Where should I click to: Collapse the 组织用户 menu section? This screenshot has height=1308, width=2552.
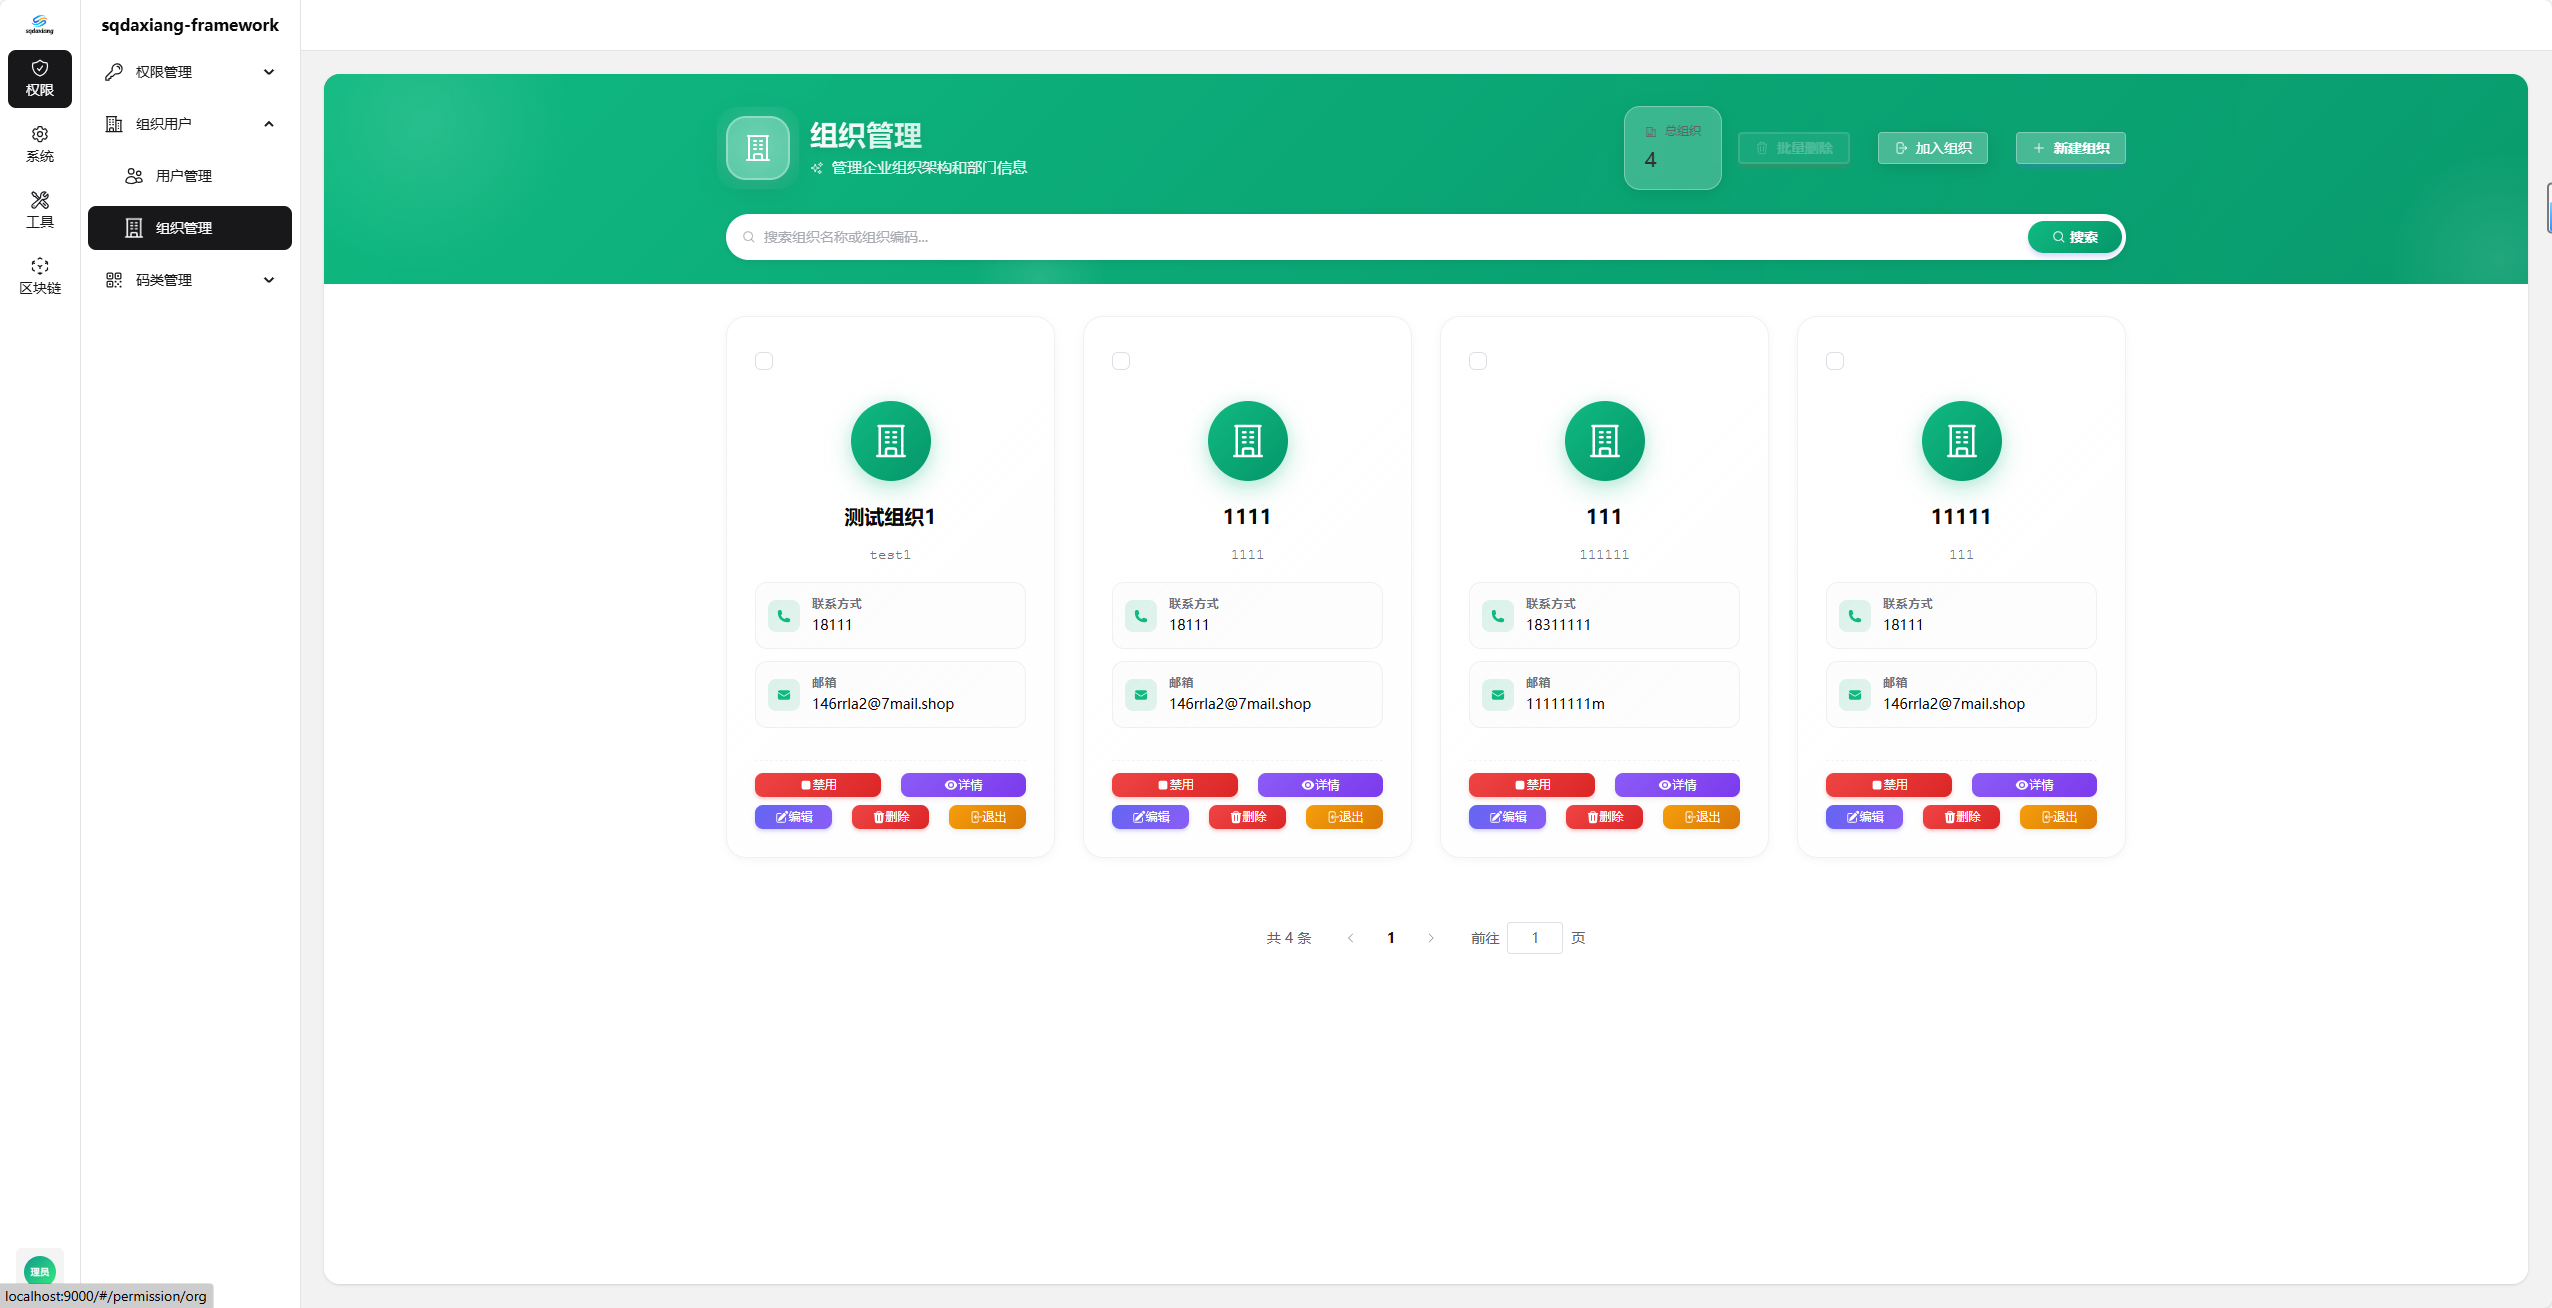tap(189, 123)
